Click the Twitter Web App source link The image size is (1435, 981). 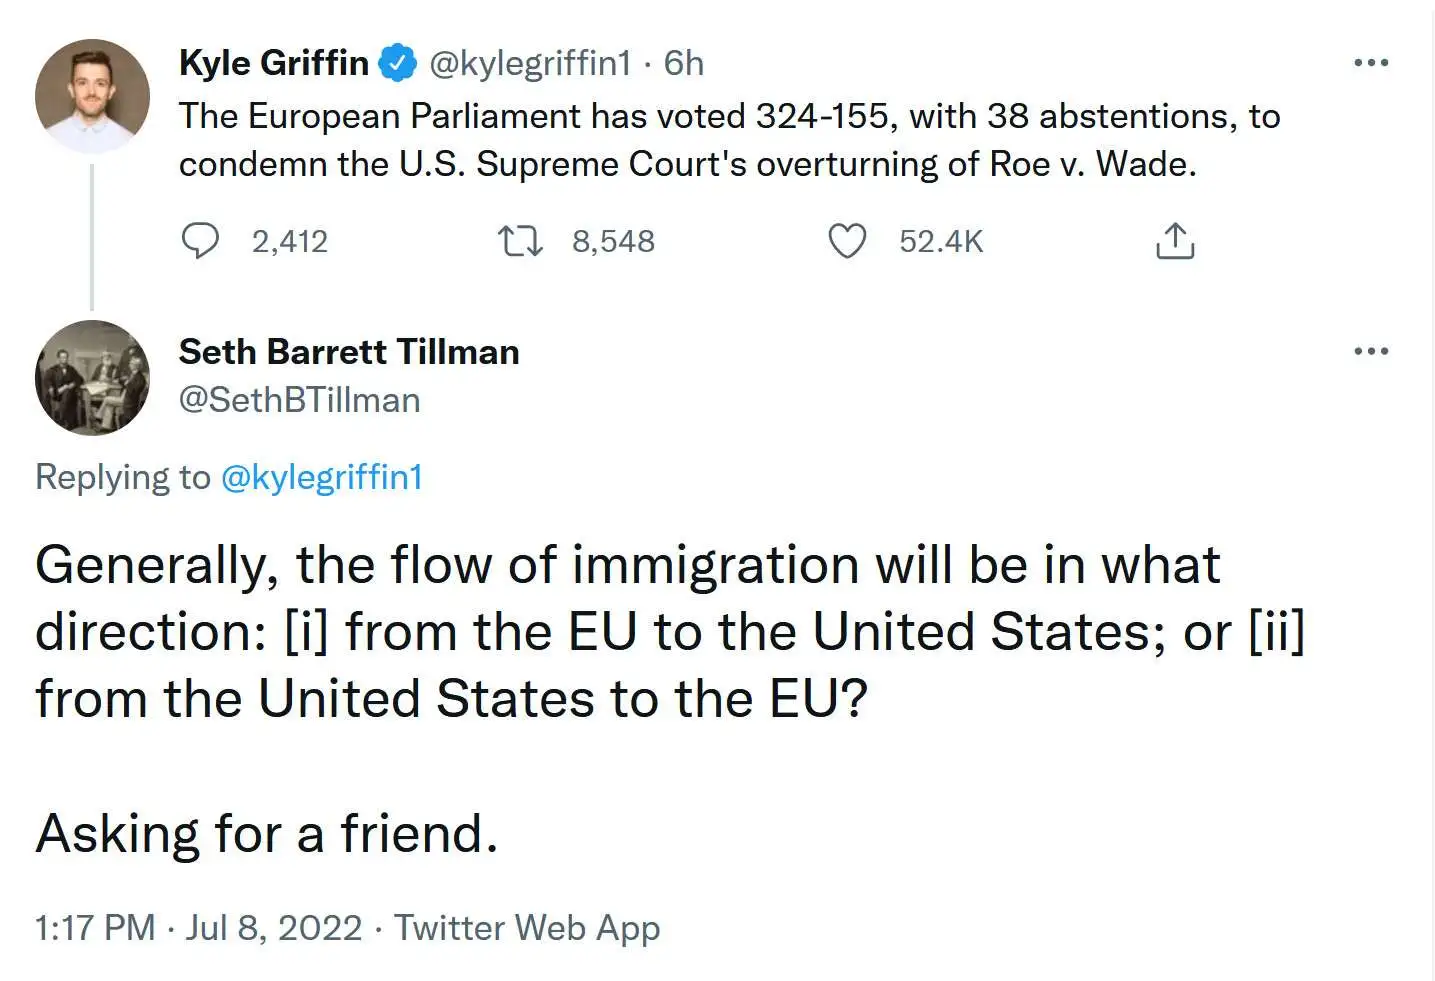pyautogui.click(x=527, y=927)
